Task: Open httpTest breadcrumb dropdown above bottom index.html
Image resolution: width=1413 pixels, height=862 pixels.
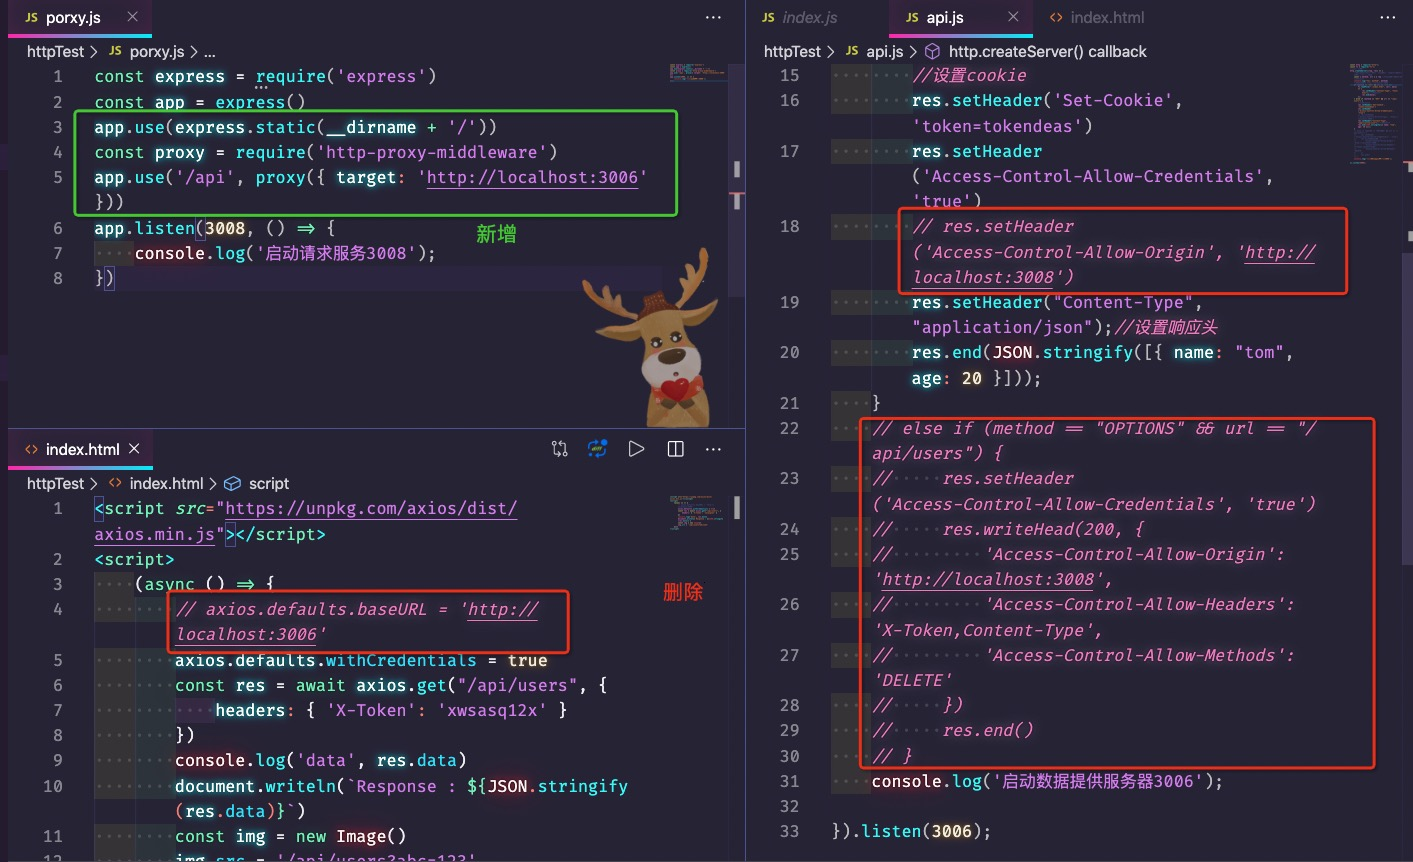Action: point(55,483)
